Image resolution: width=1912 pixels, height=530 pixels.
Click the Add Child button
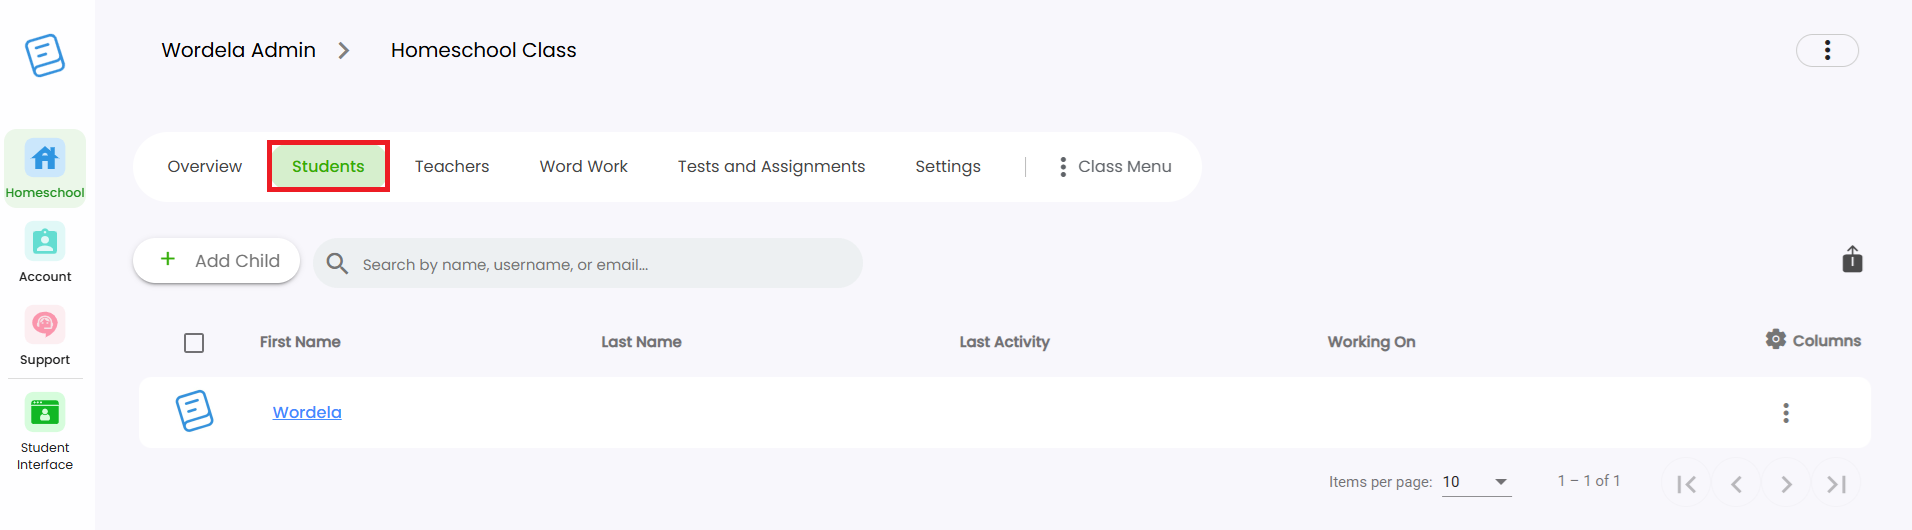217,261
